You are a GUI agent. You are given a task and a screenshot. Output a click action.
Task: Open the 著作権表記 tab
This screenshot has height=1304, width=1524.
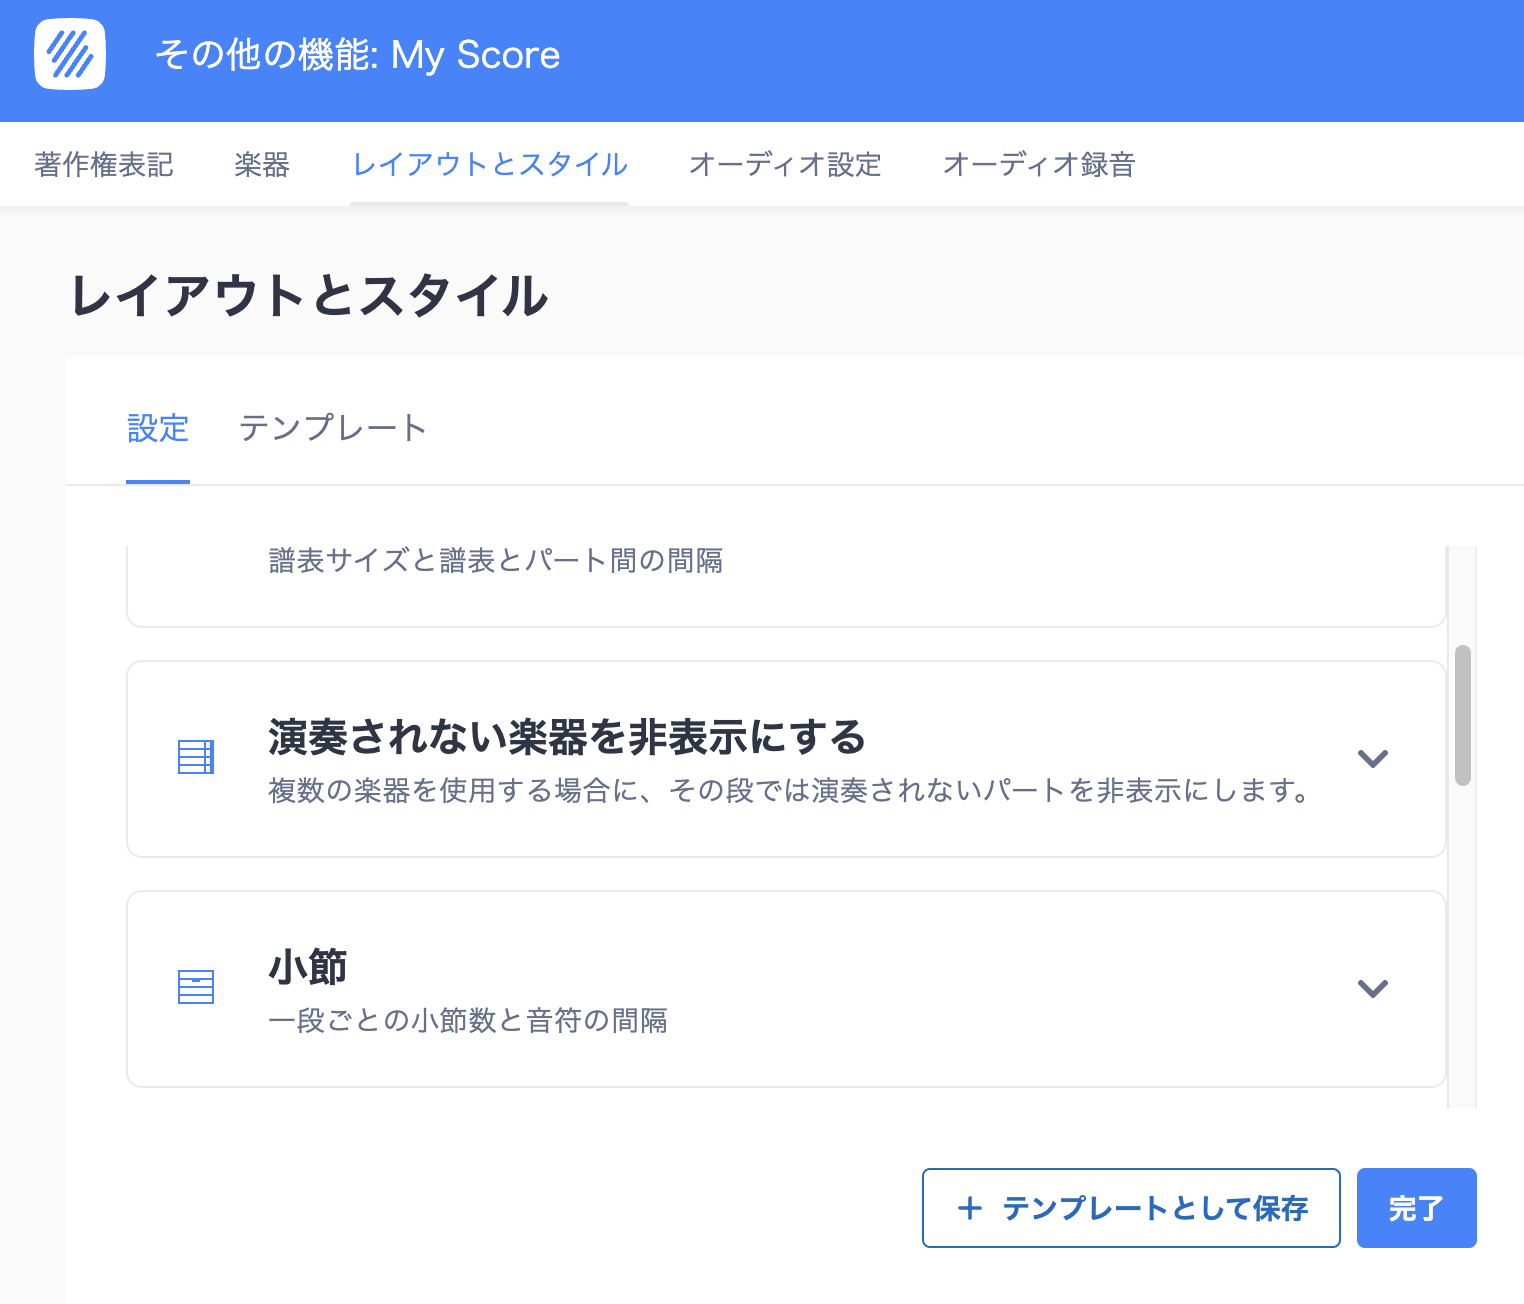pos(102,164)
